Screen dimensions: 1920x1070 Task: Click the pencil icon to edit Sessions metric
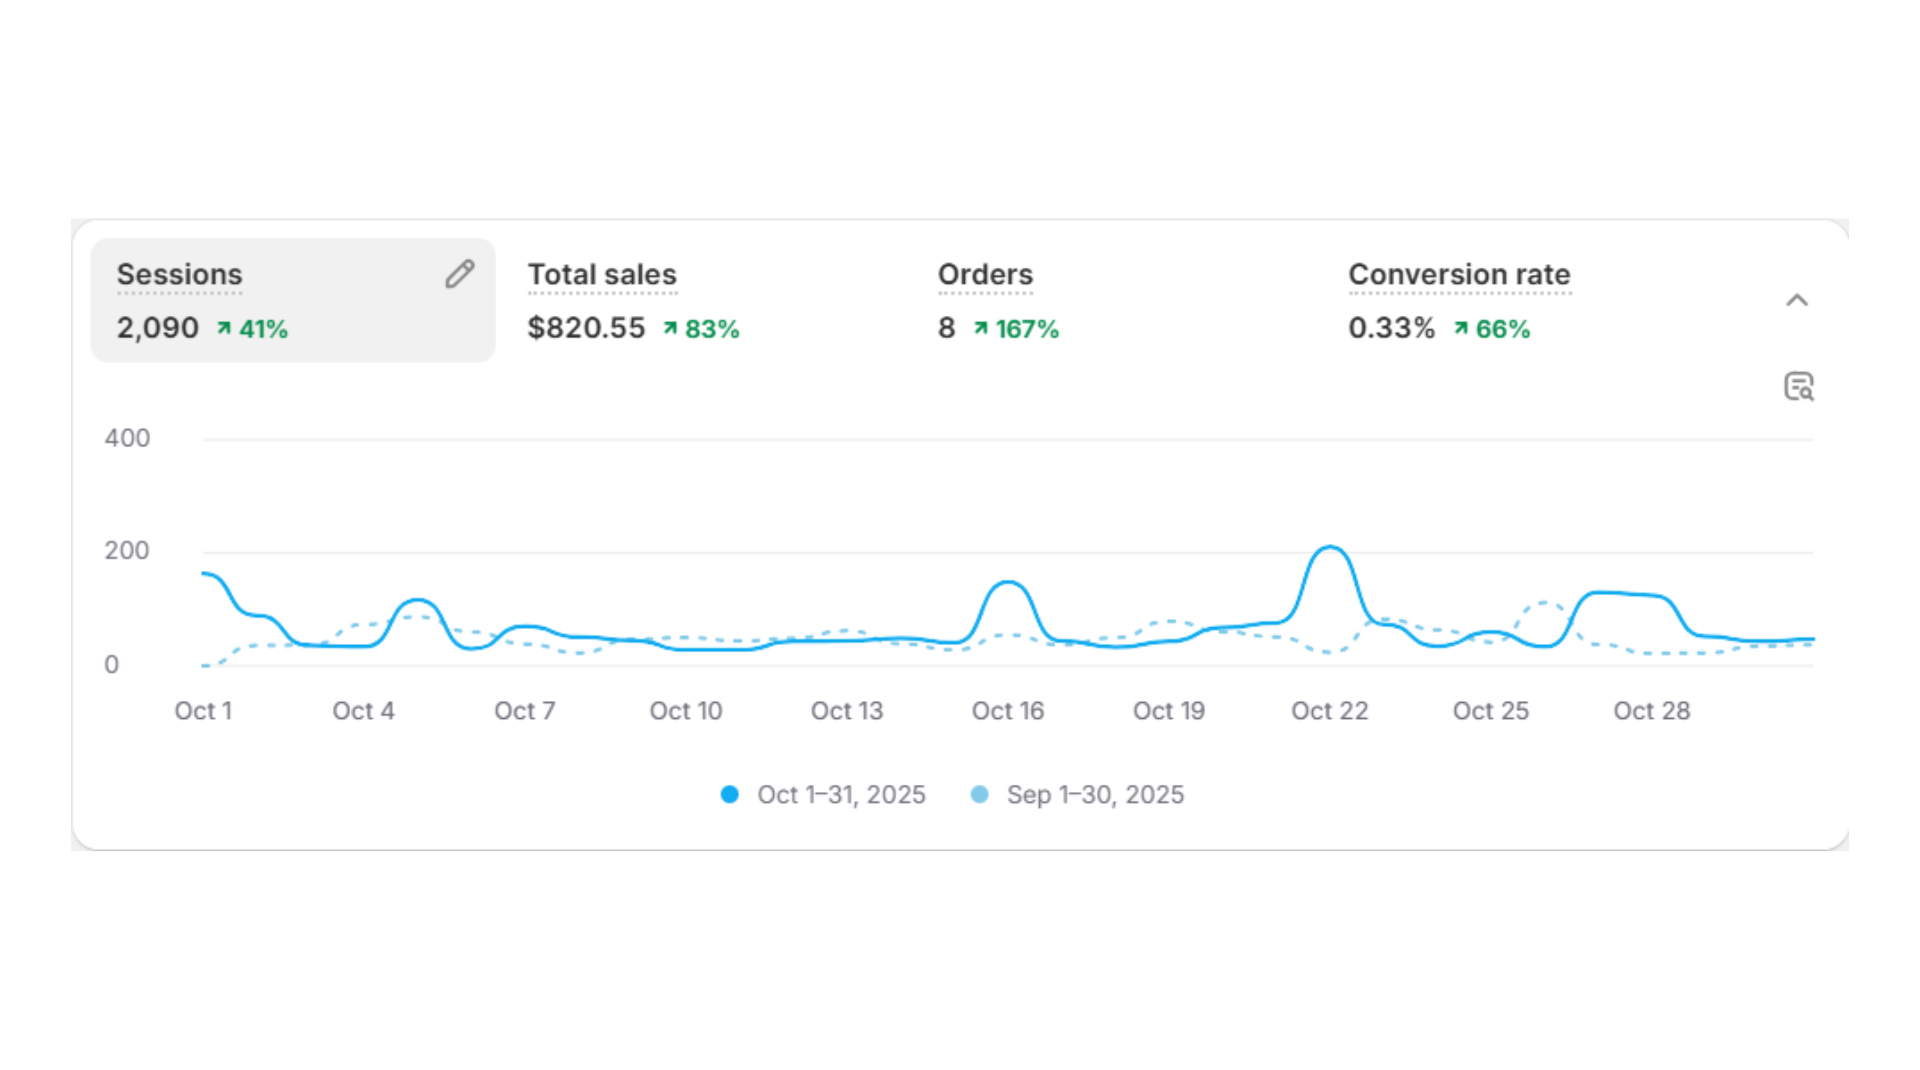click(x=460, y=273)
